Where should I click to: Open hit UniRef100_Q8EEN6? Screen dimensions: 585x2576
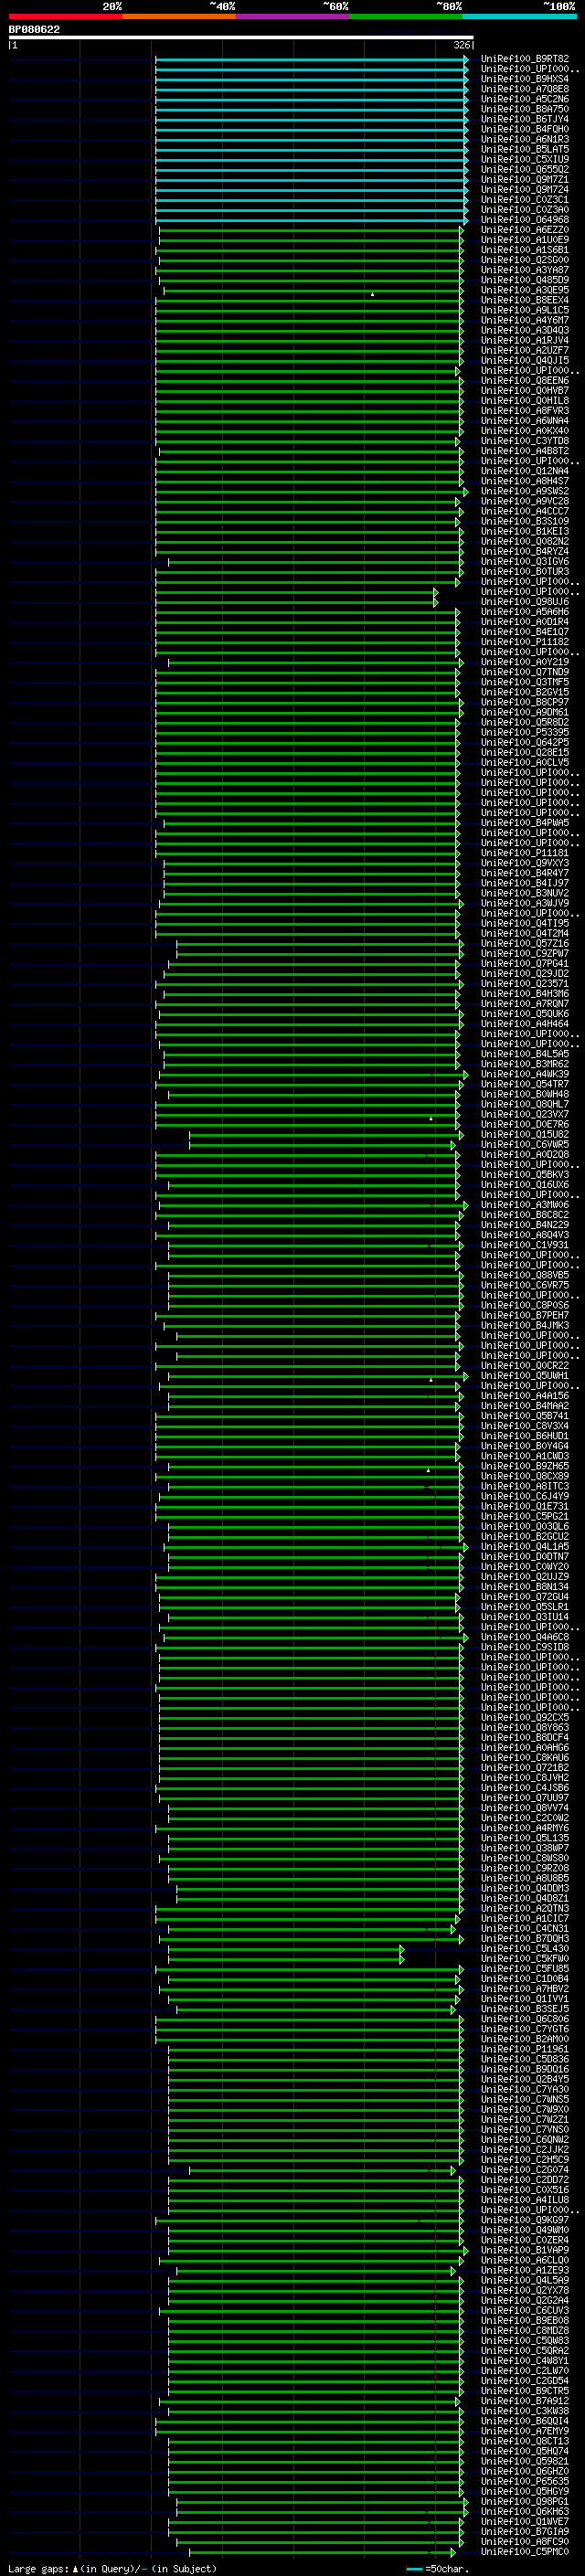(x=524, y=381)
